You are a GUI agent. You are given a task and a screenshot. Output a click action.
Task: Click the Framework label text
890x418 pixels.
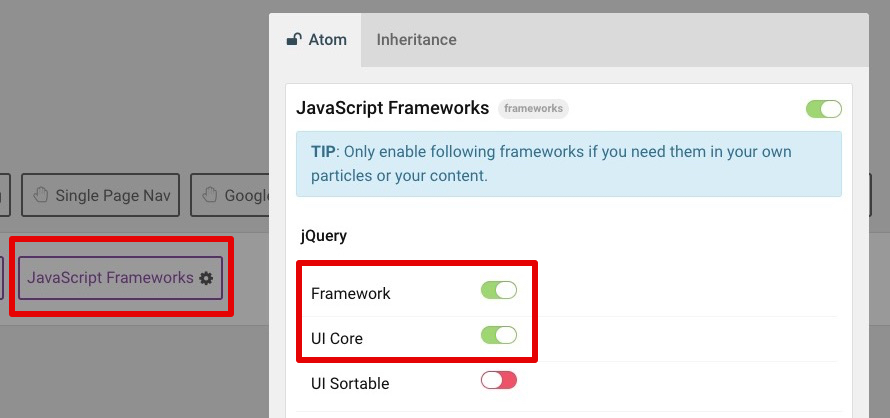click(351, 294)
